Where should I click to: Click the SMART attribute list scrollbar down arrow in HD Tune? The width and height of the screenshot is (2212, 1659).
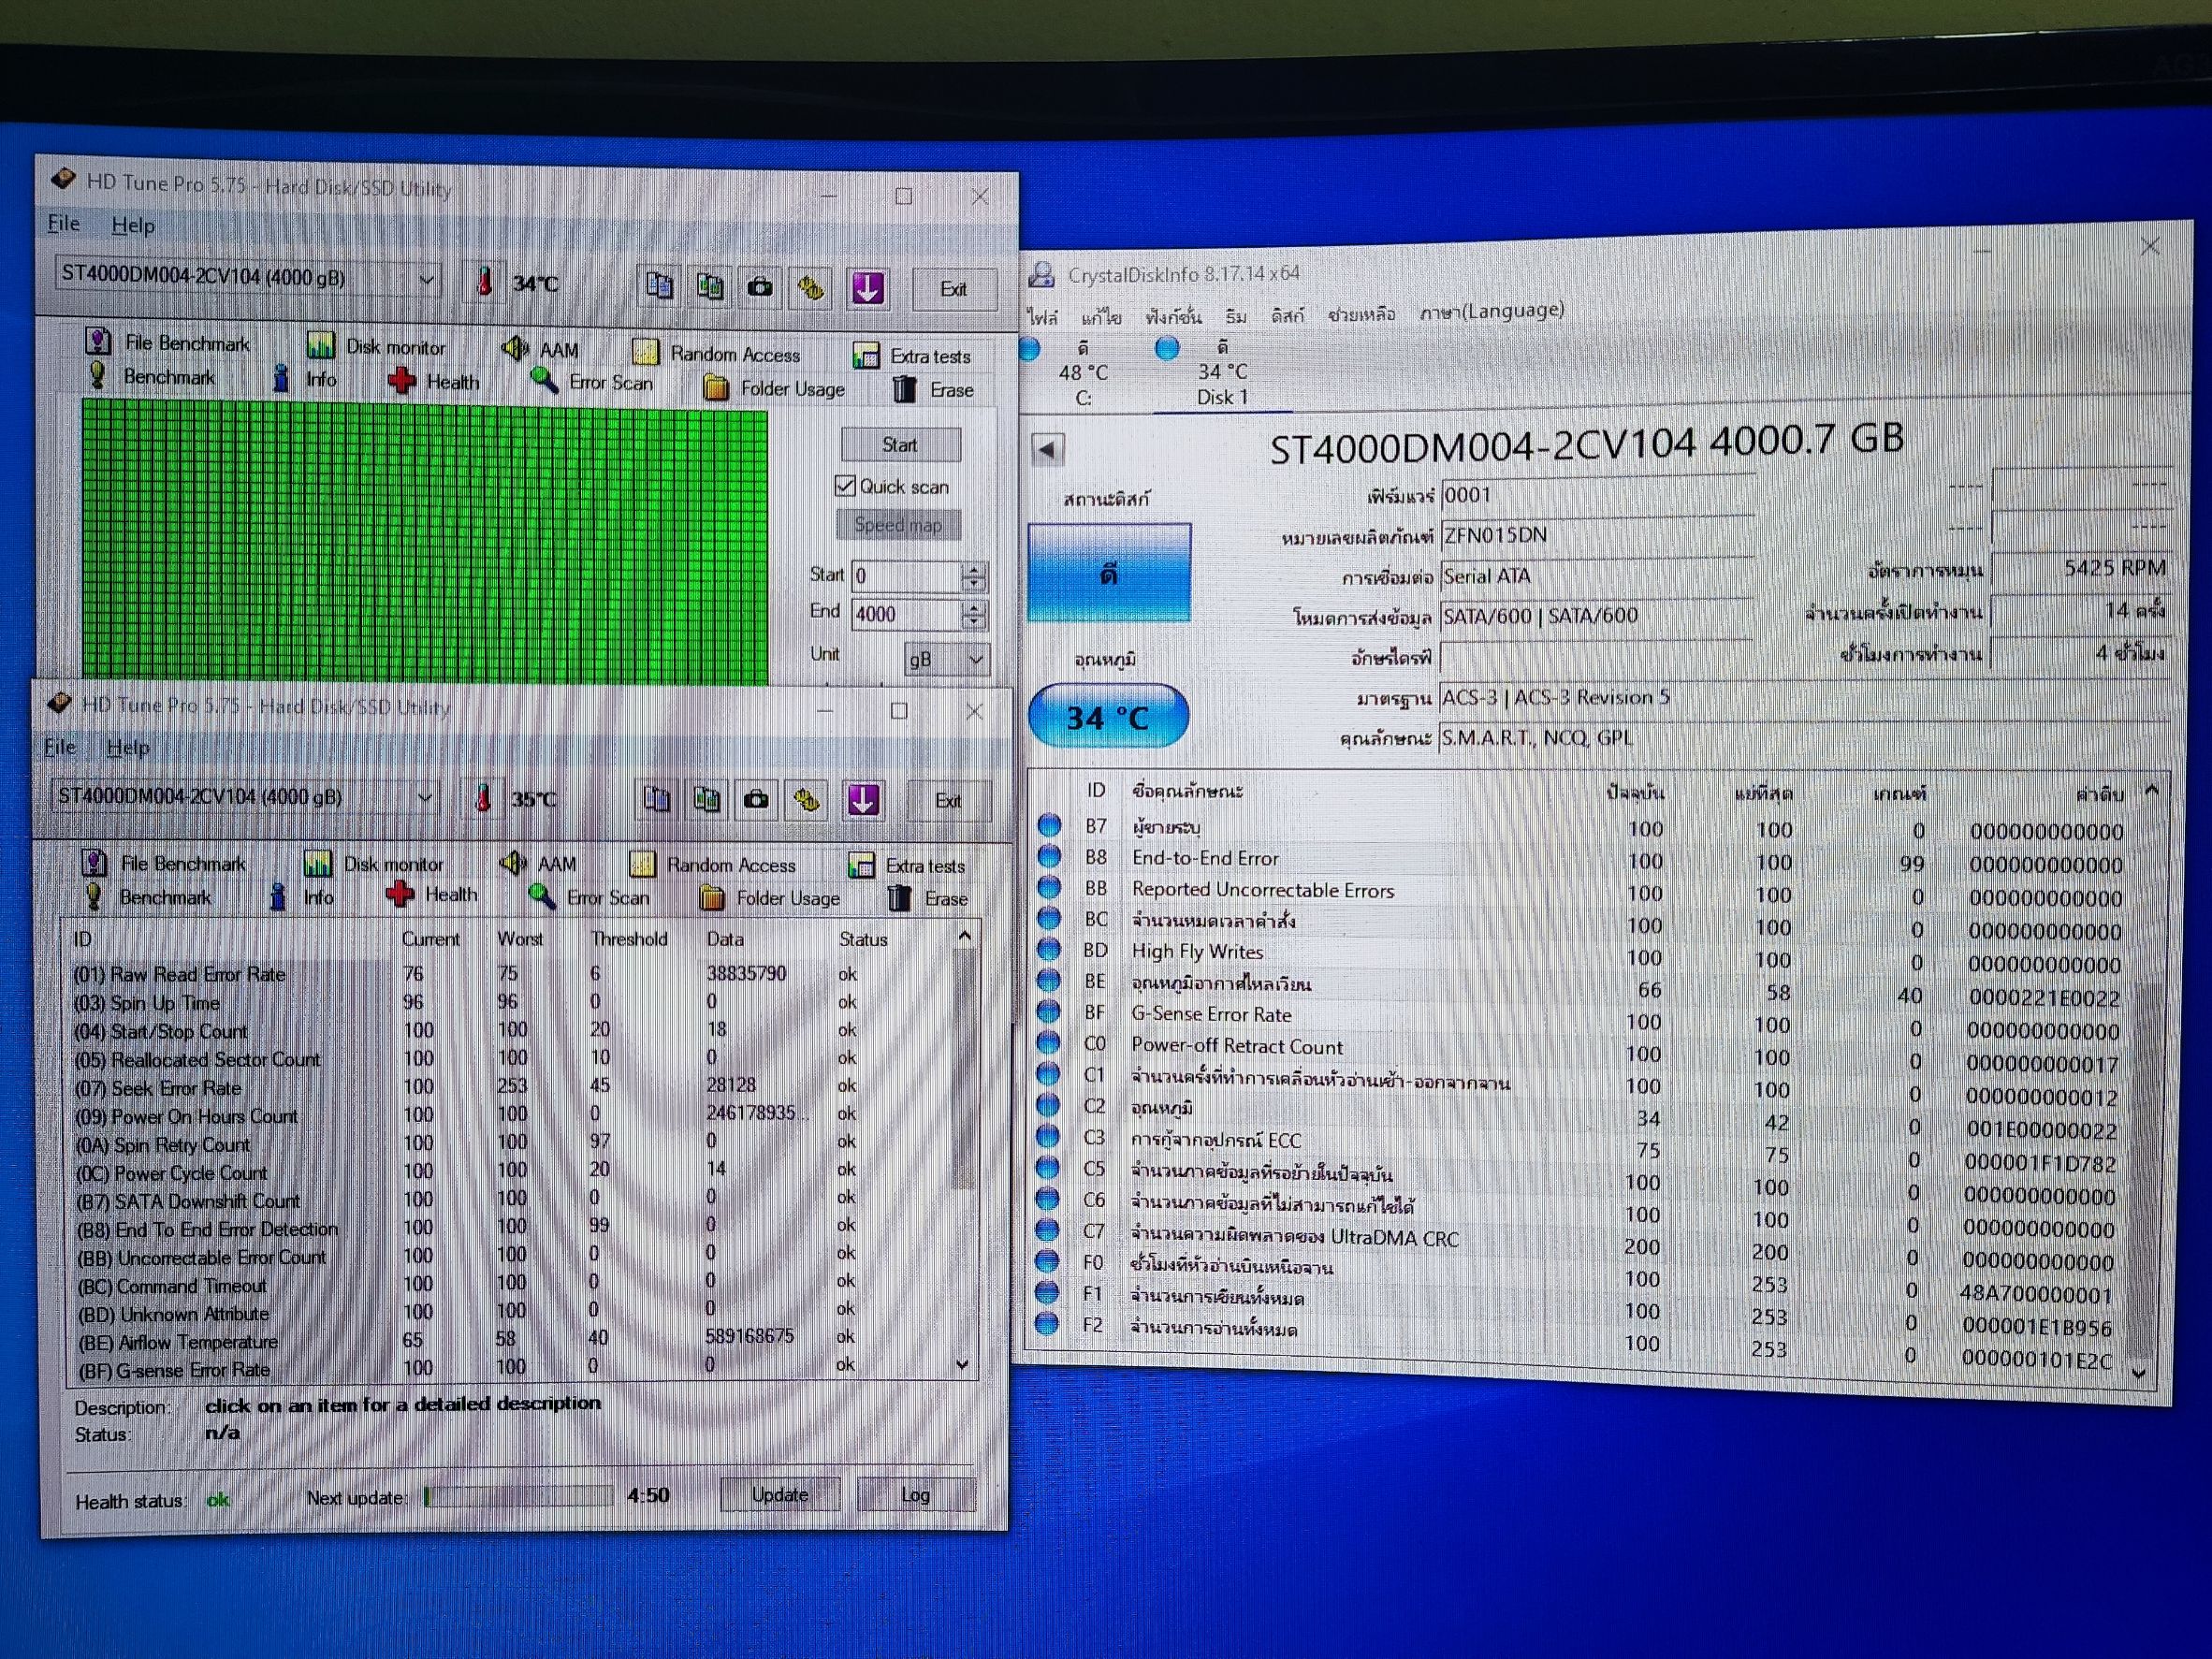pos(962,1364)
